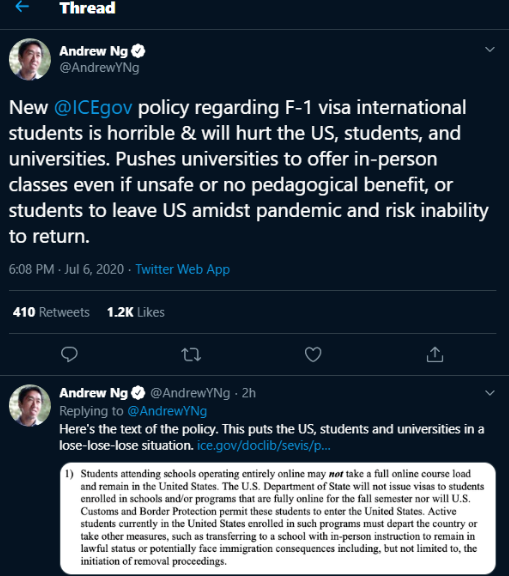Retweet the main tweet

pos(191,355)
